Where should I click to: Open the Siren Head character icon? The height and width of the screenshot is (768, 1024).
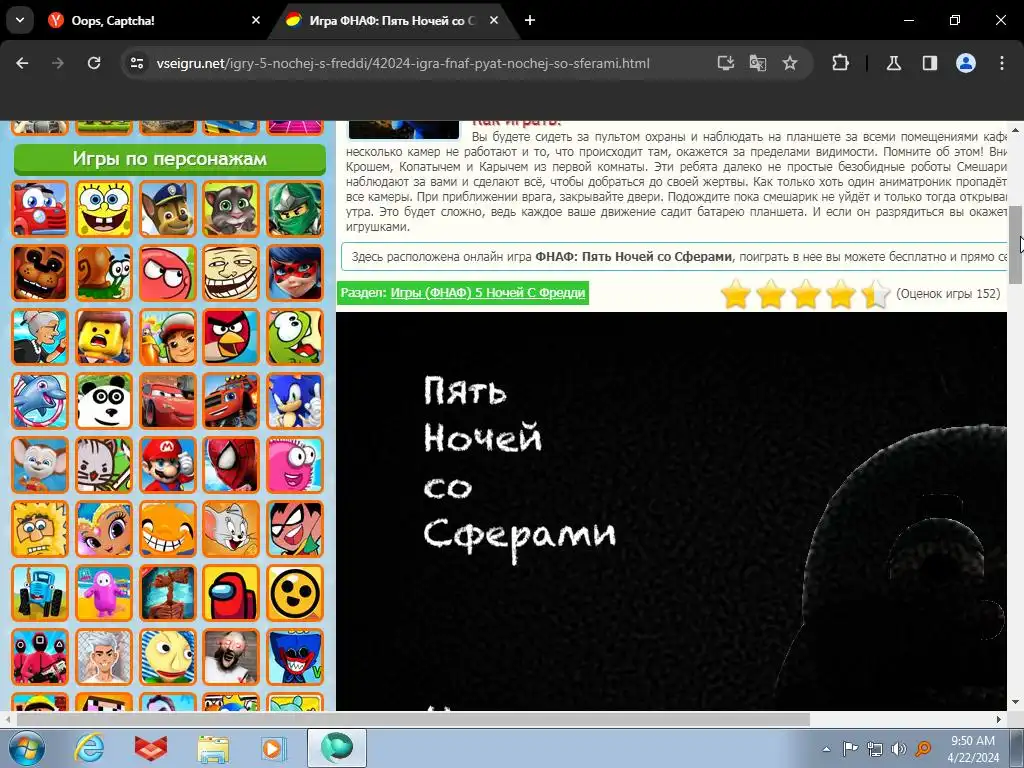[167, 593]
